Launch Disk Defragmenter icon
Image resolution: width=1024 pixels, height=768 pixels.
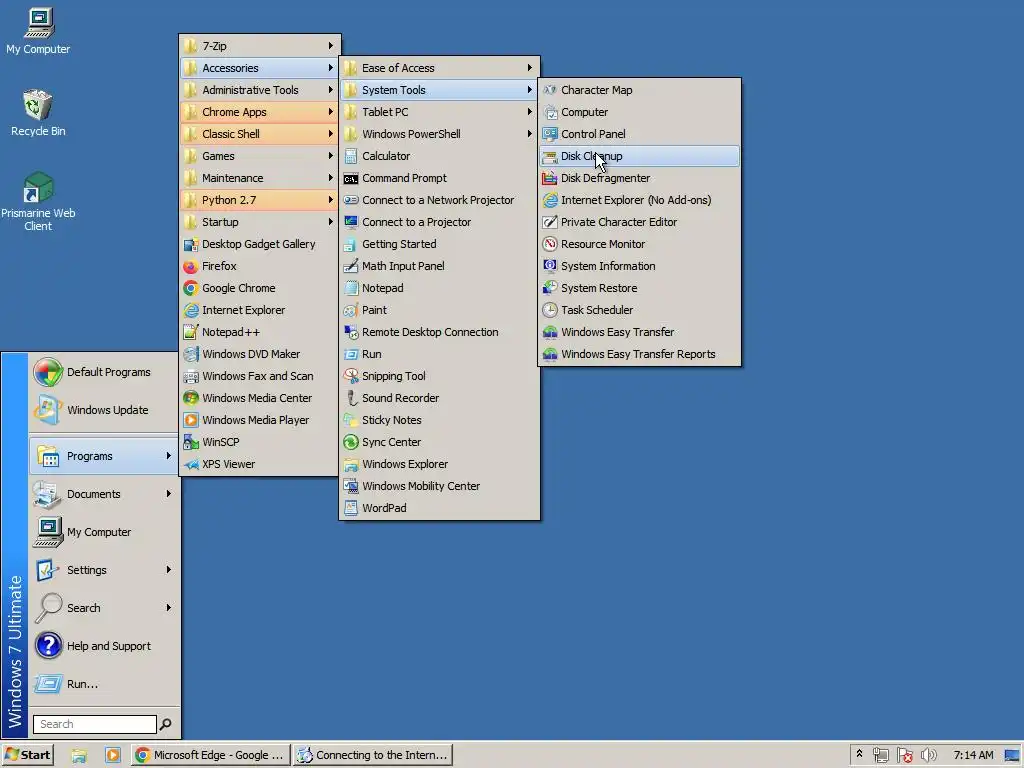(550, 178)
